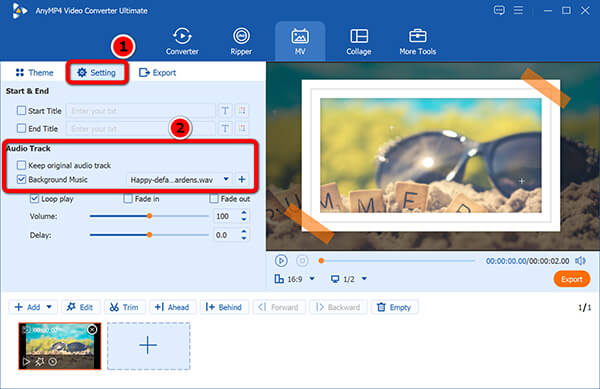The height and width of the screenshot is (389, 600).
Task: Insert clip Behind the selection
Action: 224,307
